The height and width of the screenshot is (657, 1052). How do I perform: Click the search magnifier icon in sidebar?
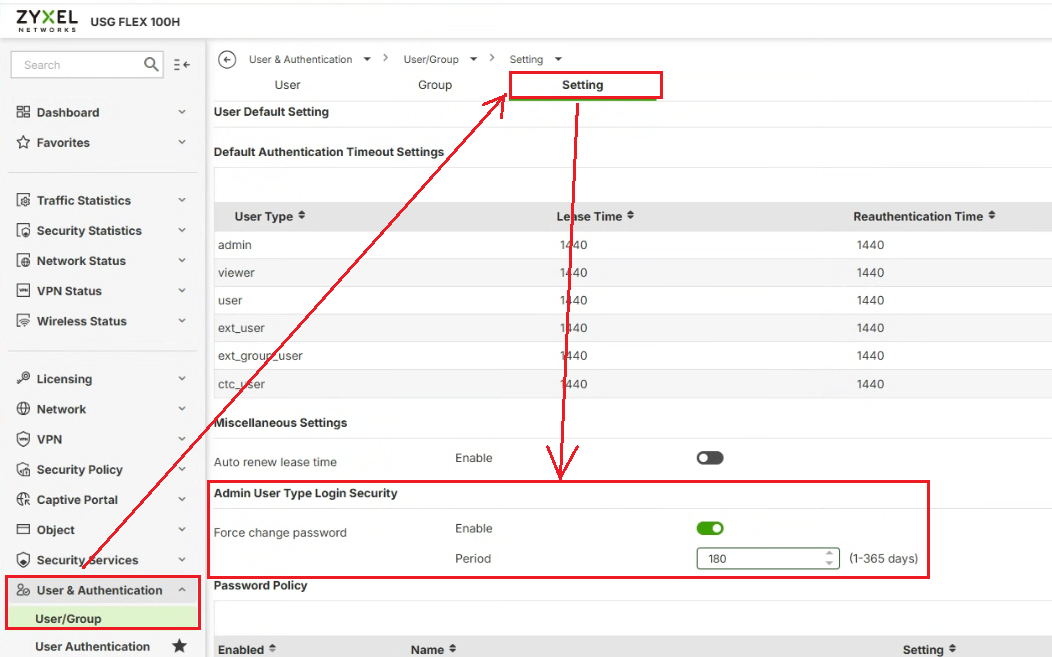click(x=151, y=65)
